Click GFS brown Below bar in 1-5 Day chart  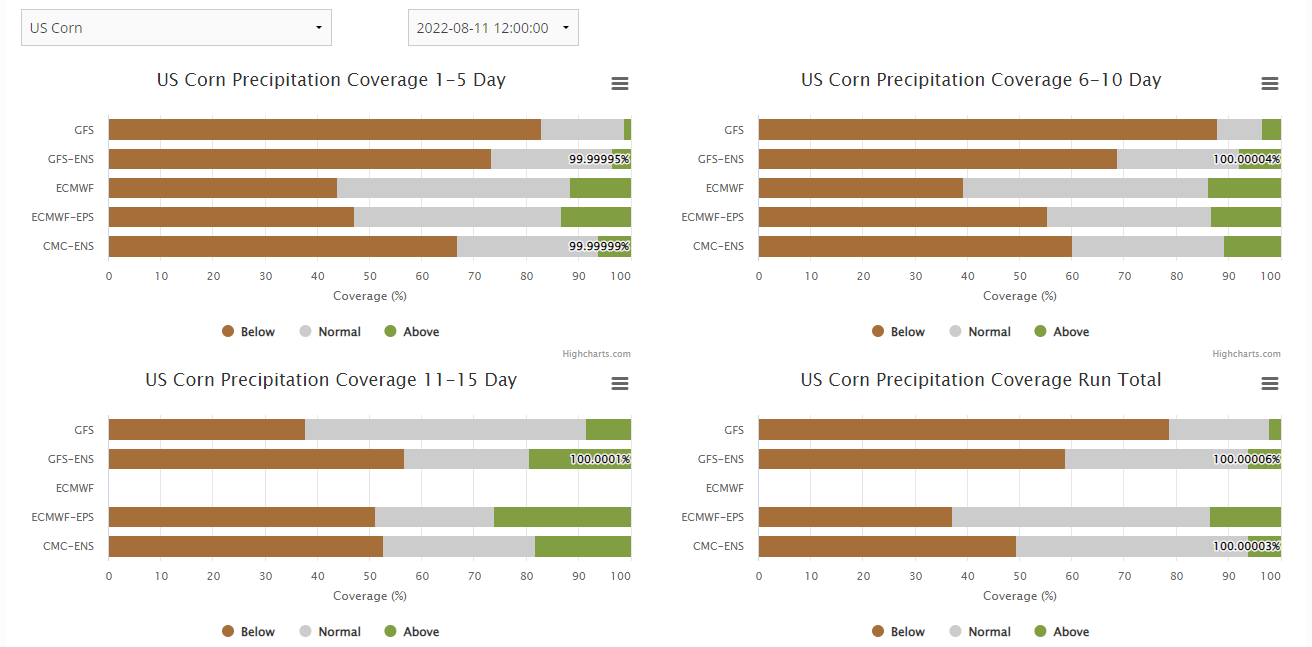pyautogui.click(x=324, y=129)
